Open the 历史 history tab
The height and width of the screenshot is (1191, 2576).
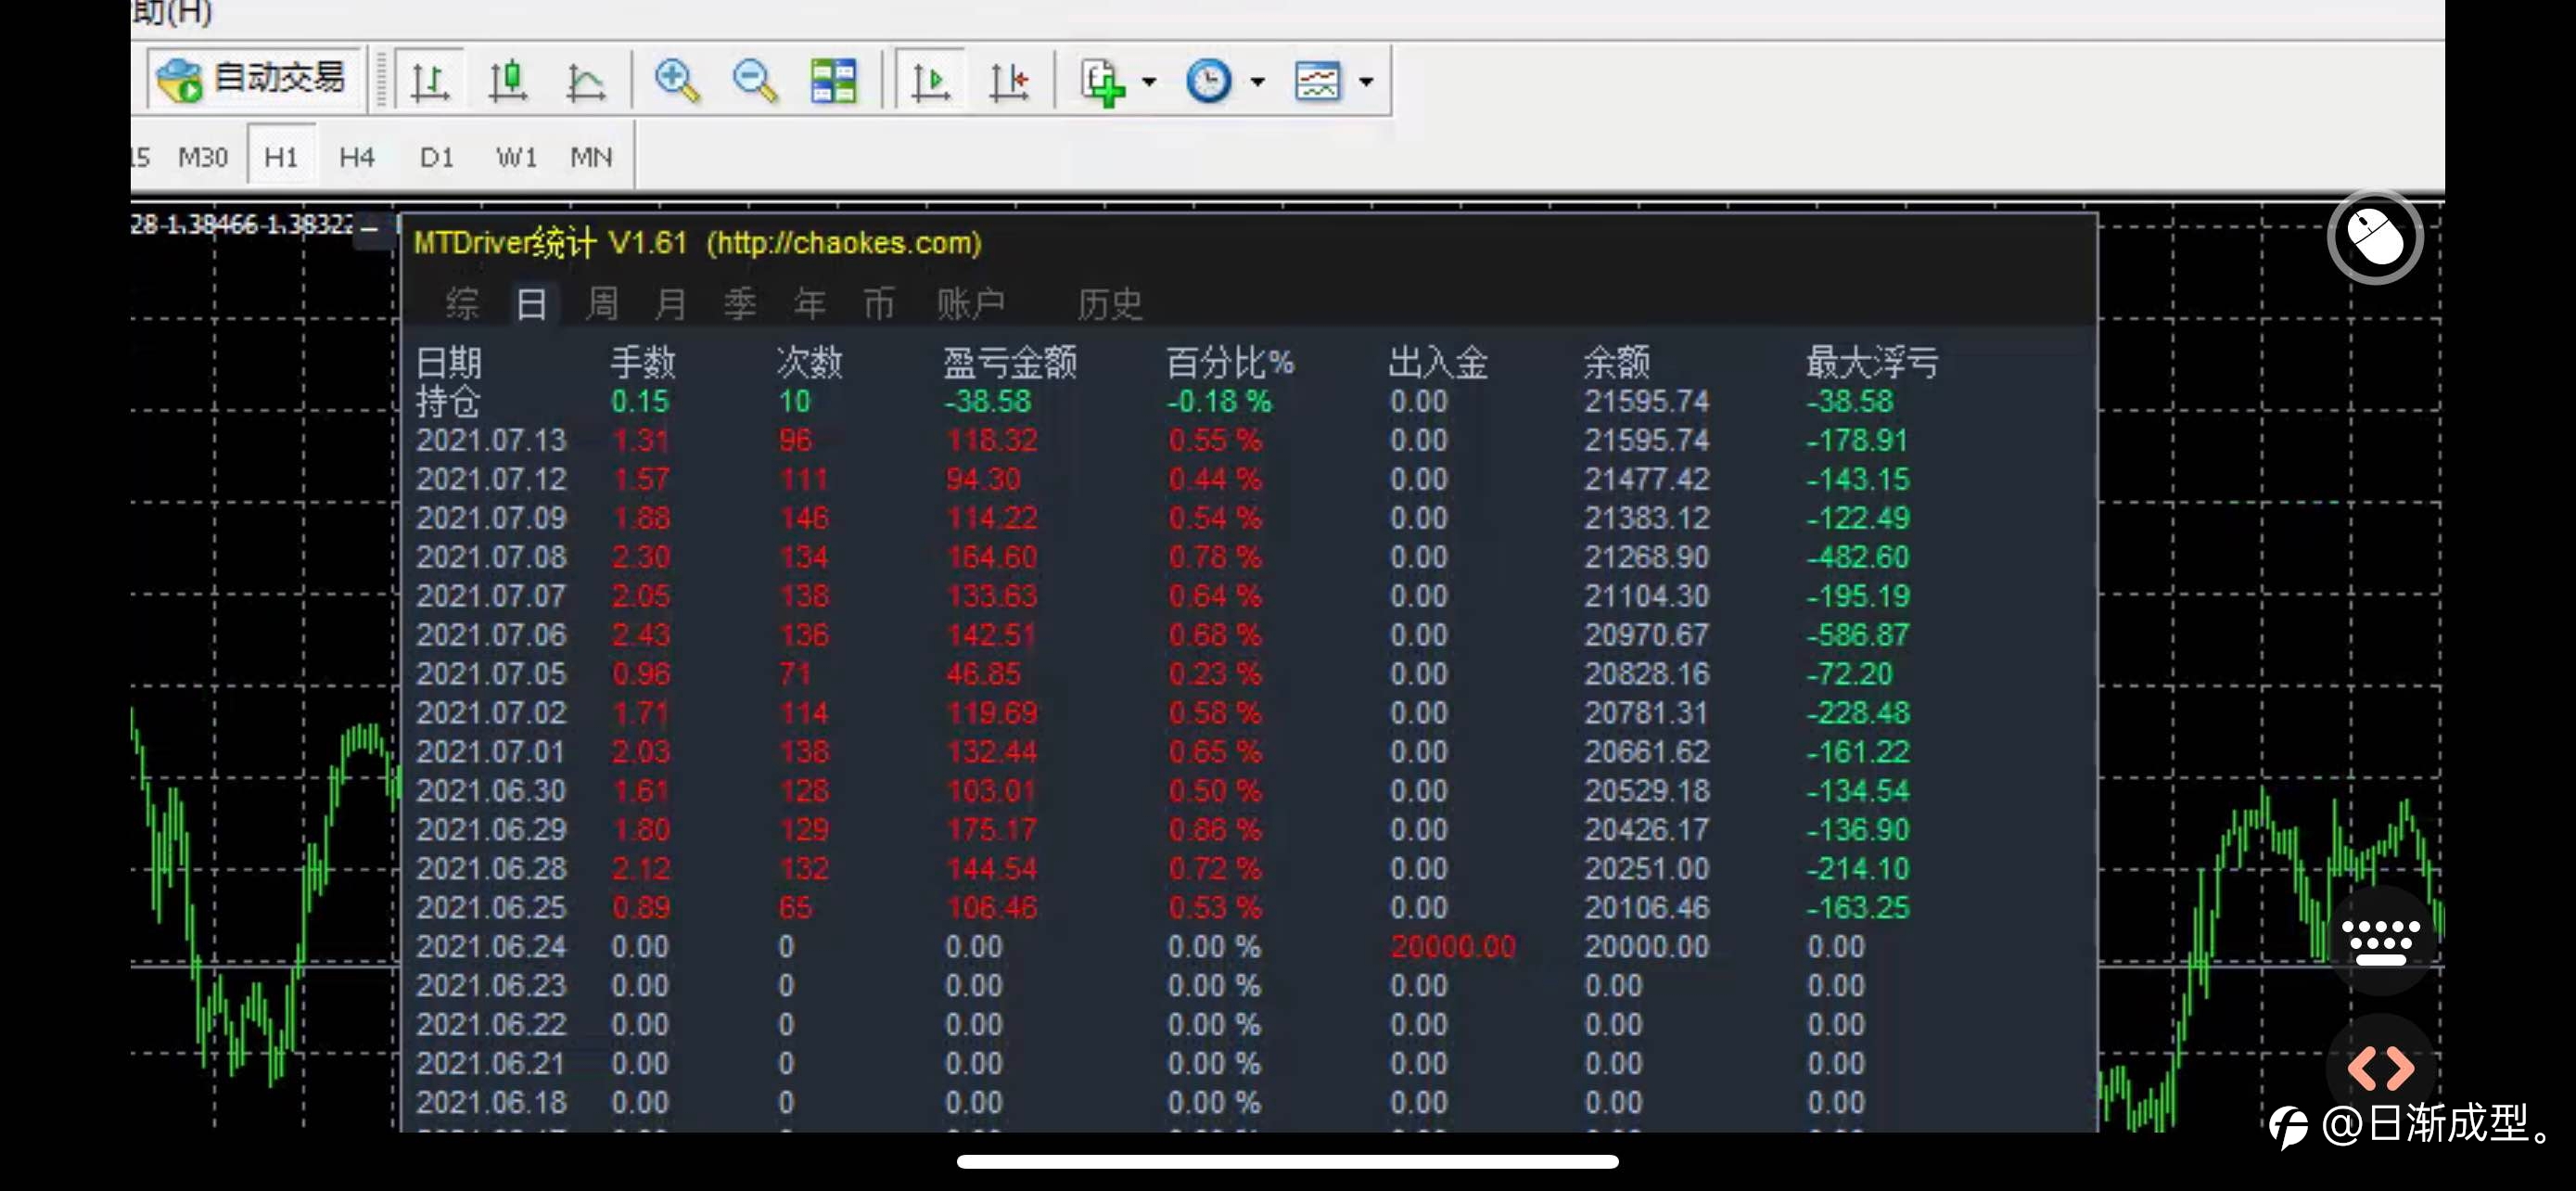1109,304
